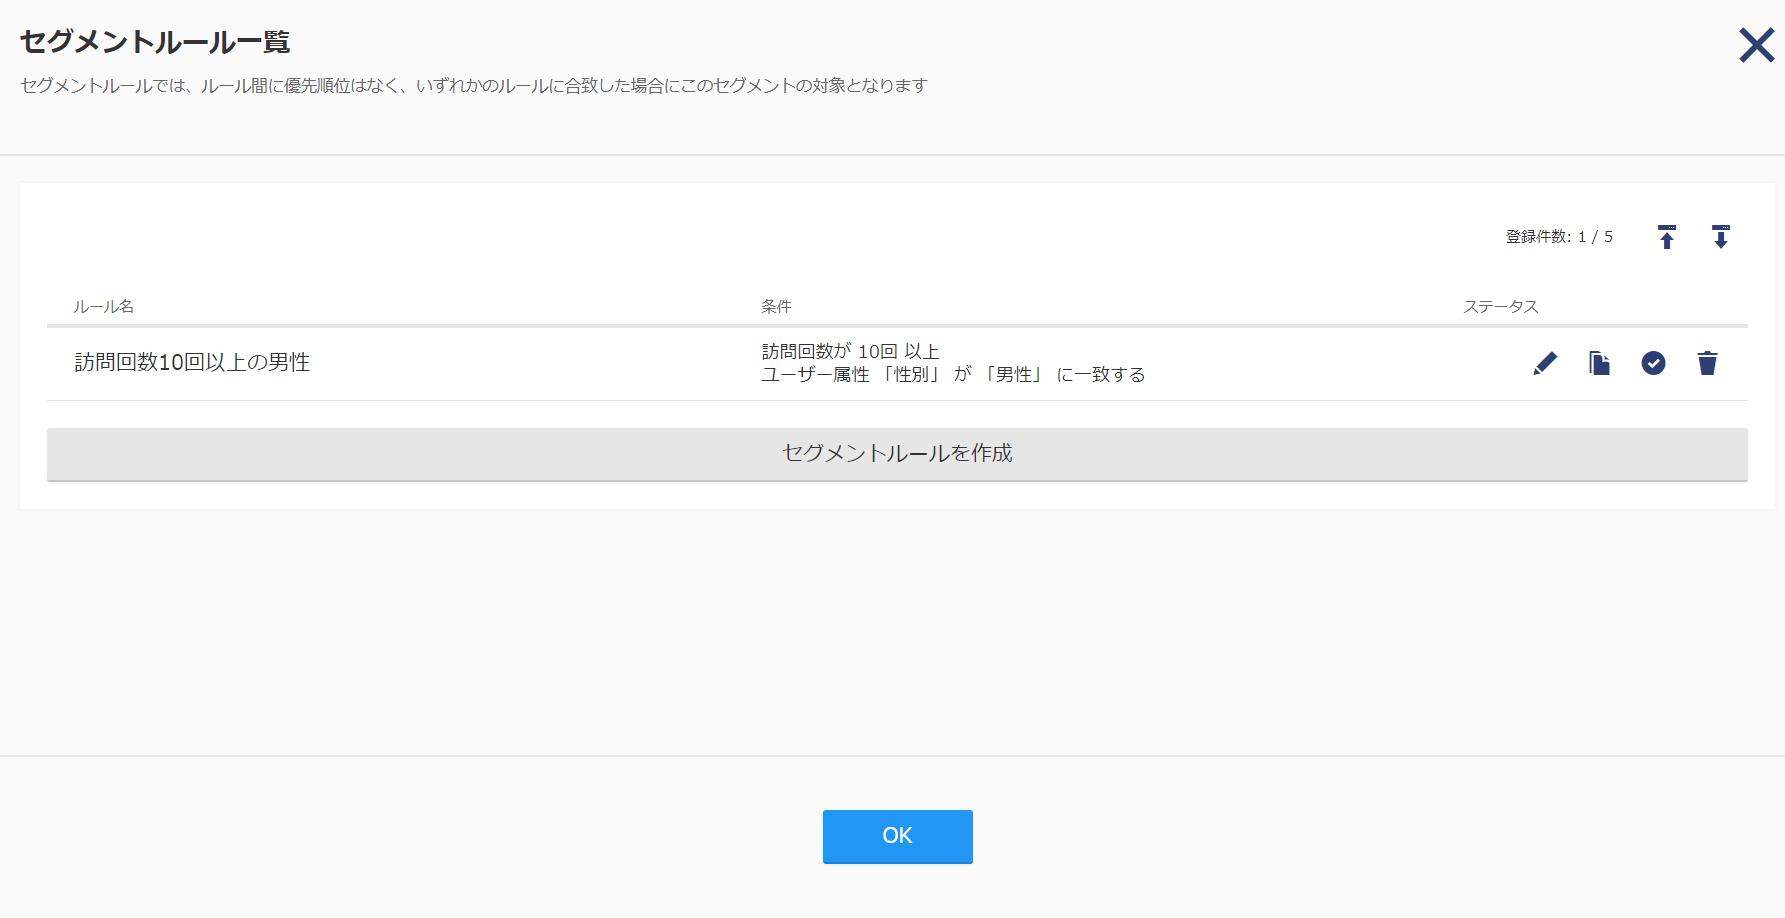The image size is (1785, 918).
Task: Close the segment rule list dialog
Action: (x=1756, y=45)
